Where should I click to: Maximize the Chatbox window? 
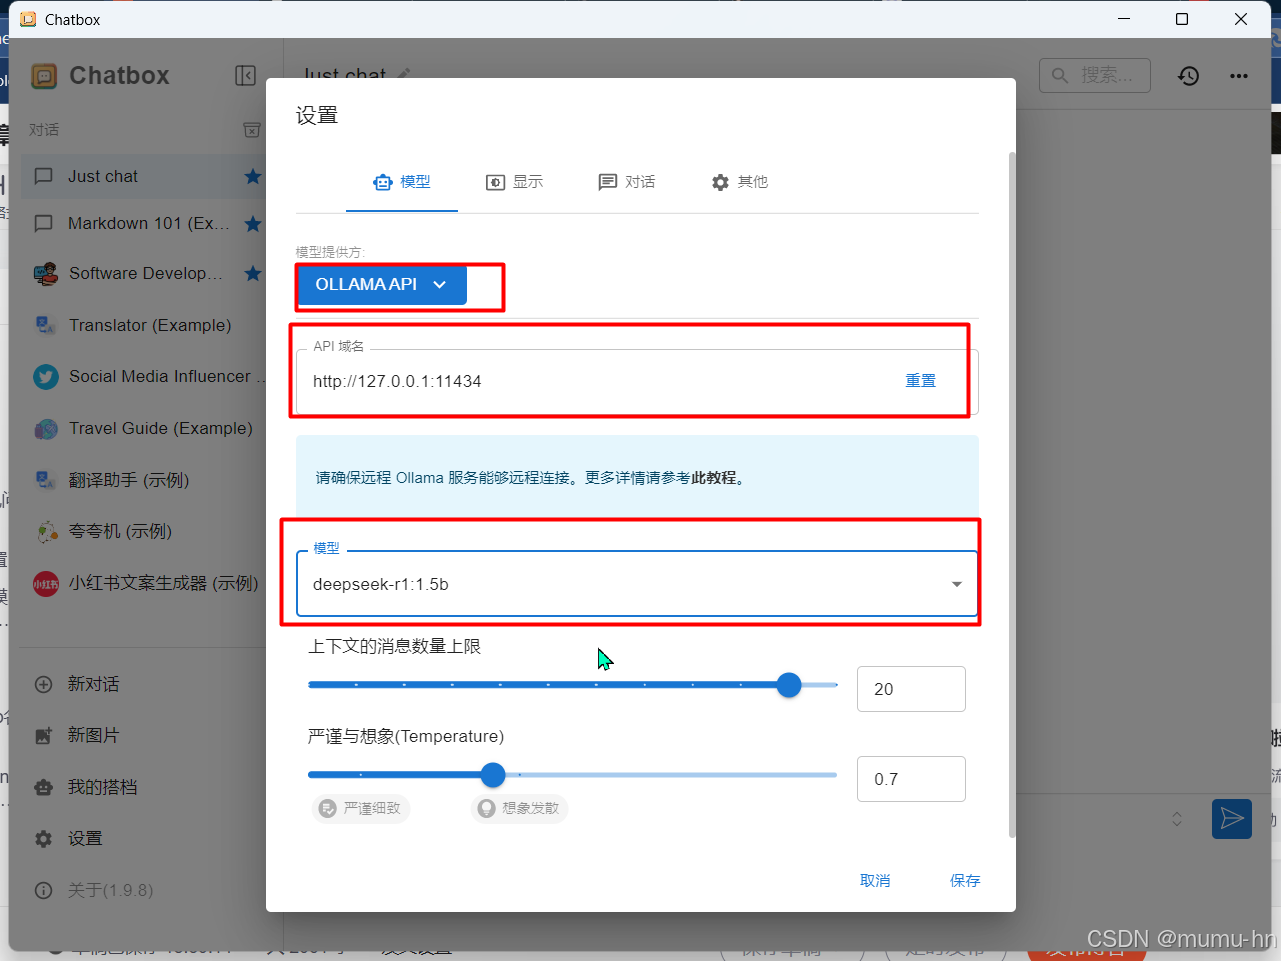click(1182, 19)
